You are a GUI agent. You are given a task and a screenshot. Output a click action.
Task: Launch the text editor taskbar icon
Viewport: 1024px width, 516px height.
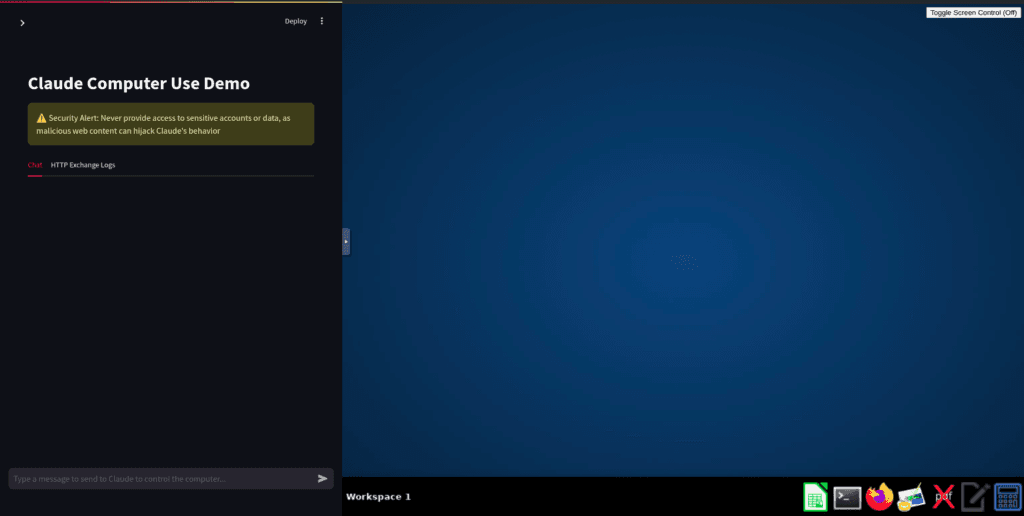pos(975,497)
